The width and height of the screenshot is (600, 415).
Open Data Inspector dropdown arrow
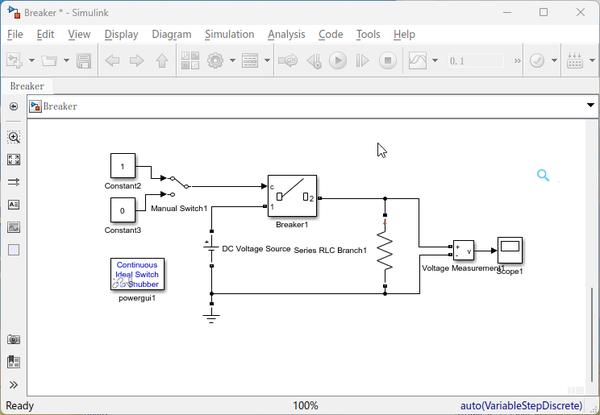coord(435,60)
